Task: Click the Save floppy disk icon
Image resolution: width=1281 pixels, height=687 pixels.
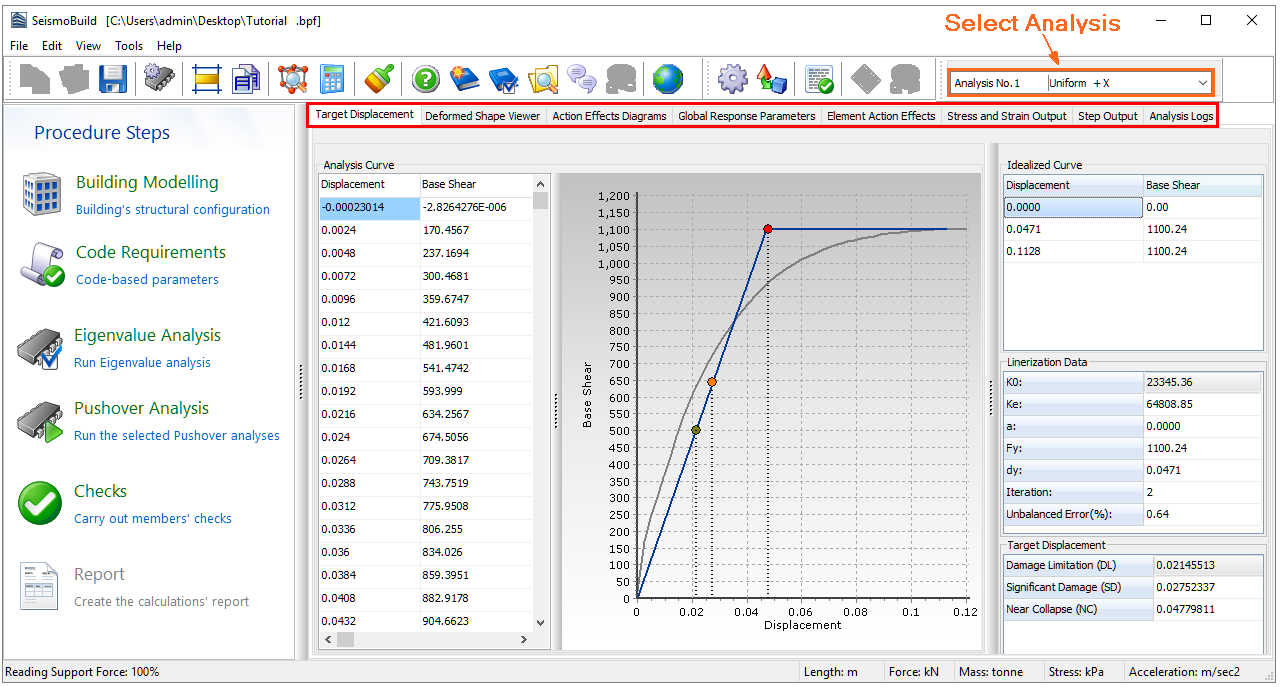Action: point(112,79)
